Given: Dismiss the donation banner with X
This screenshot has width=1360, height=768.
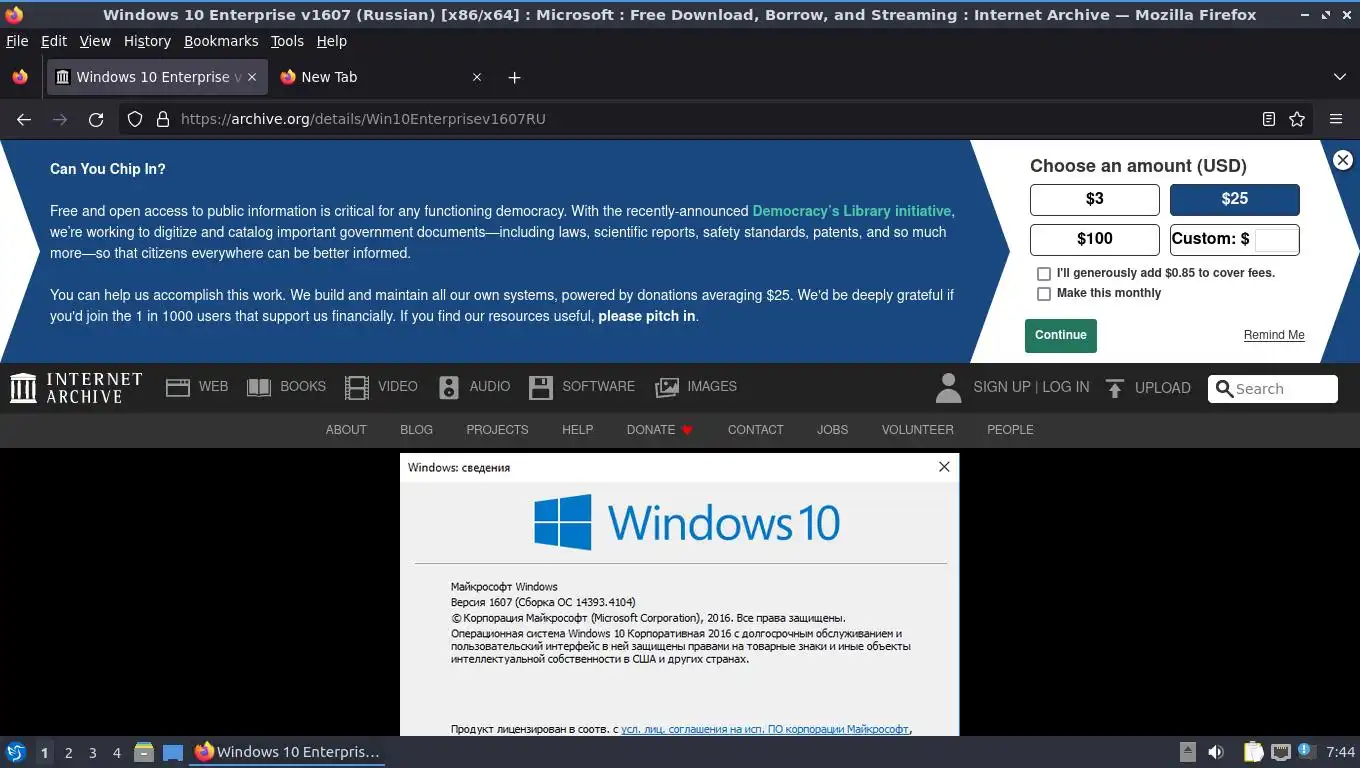Looking at the screenshot, I should point(1343,160).
